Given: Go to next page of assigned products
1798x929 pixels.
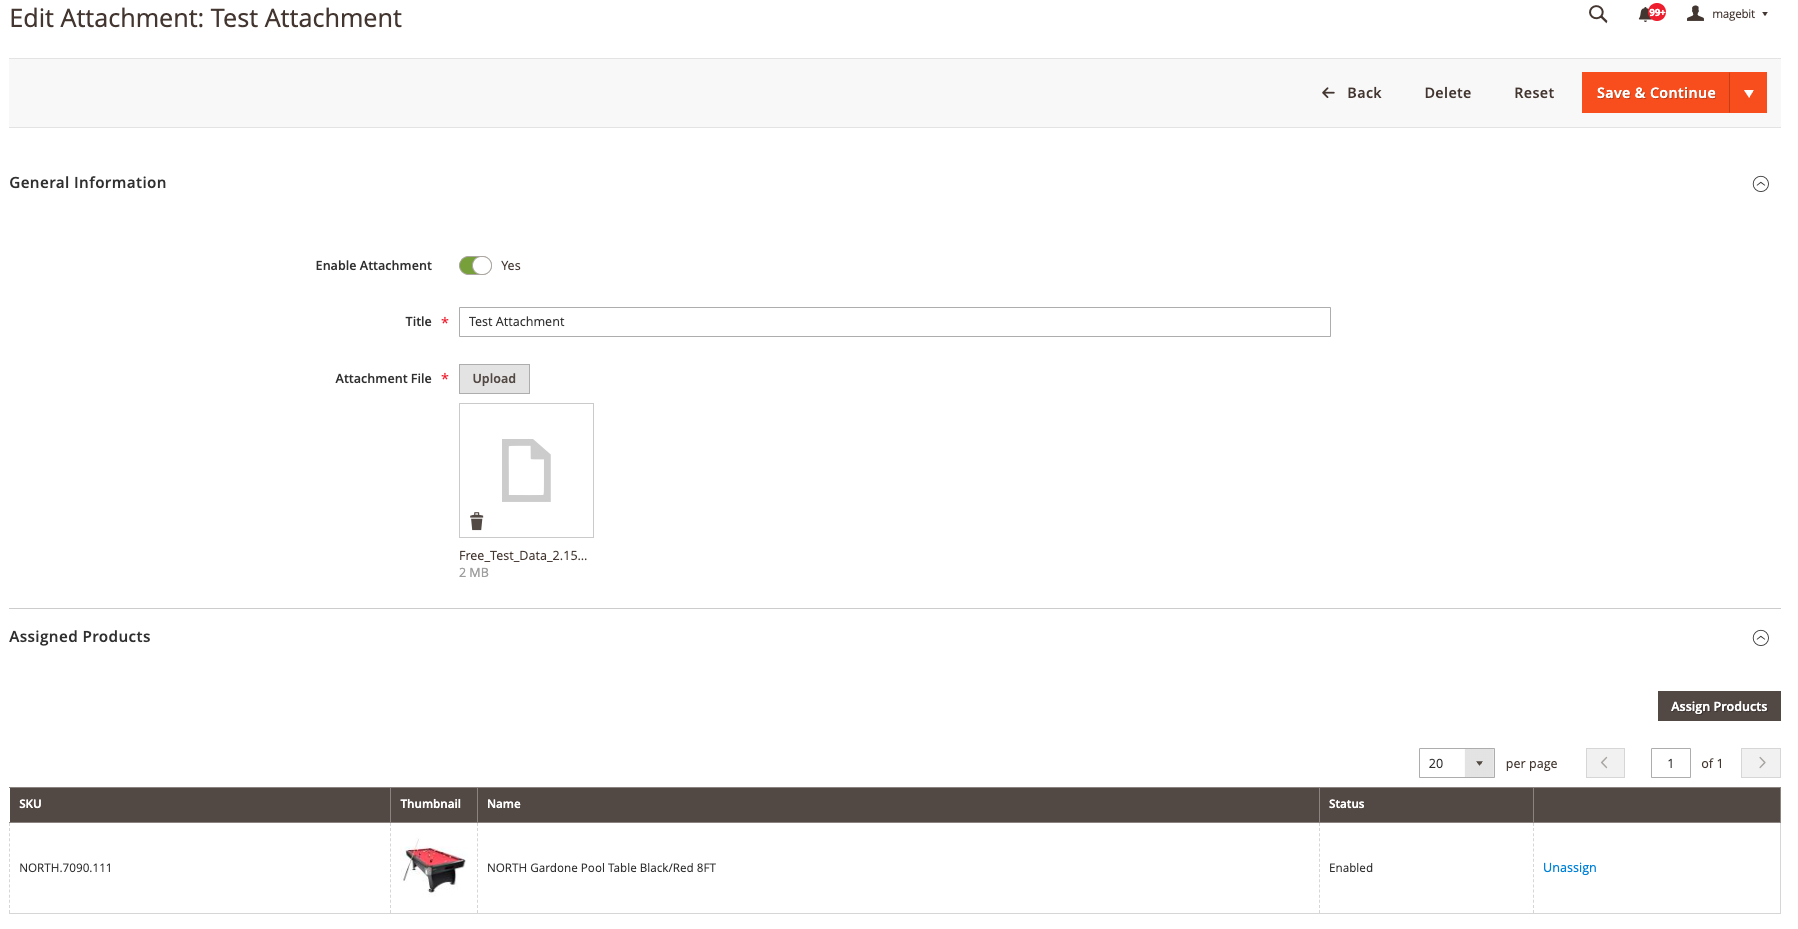Looking at the screenshot, I should tap(1760, 763).
